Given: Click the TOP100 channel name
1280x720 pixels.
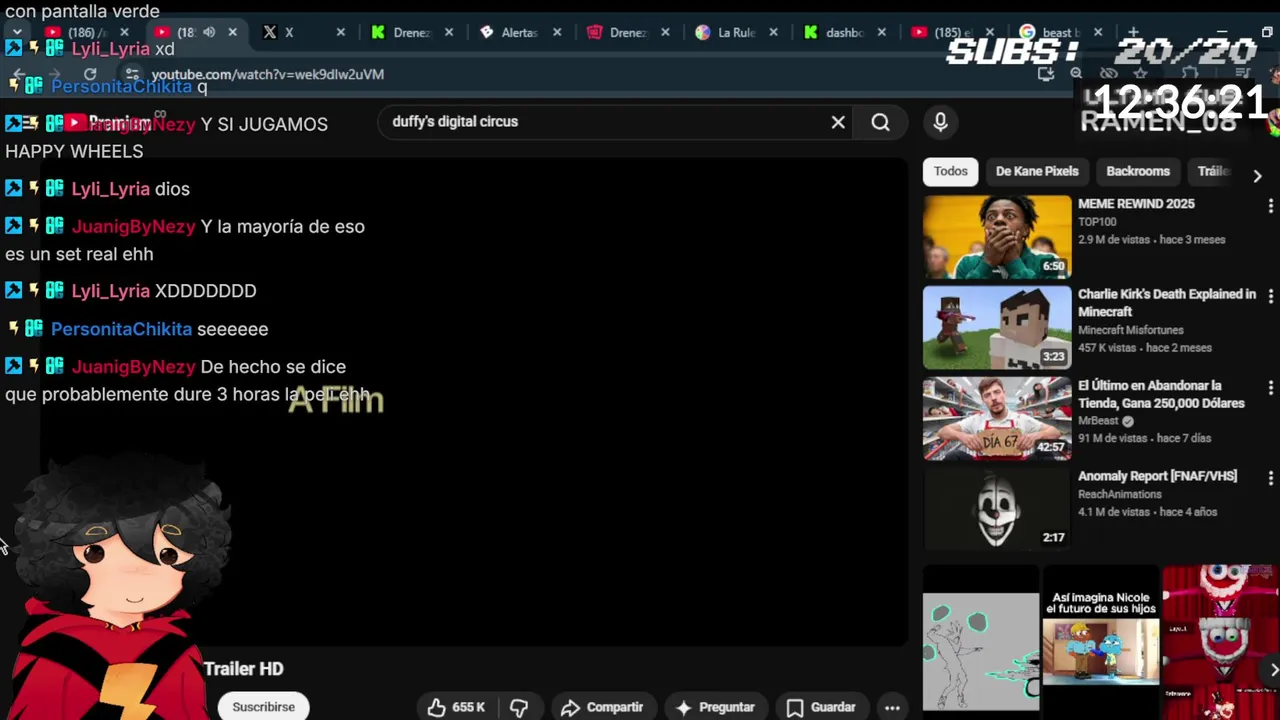Looking at the screenshot, I should [1097, 222].
